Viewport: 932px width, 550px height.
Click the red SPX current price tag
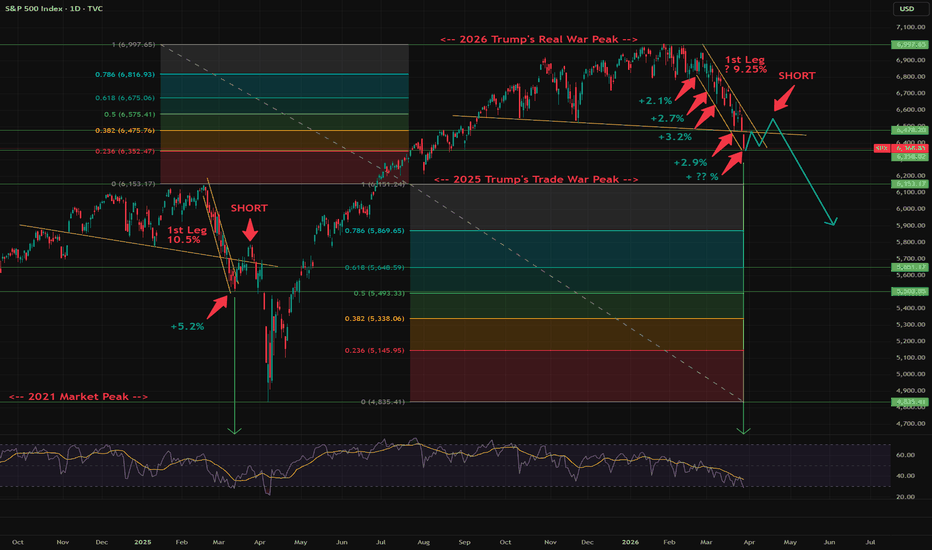click(x=905, y=148)
